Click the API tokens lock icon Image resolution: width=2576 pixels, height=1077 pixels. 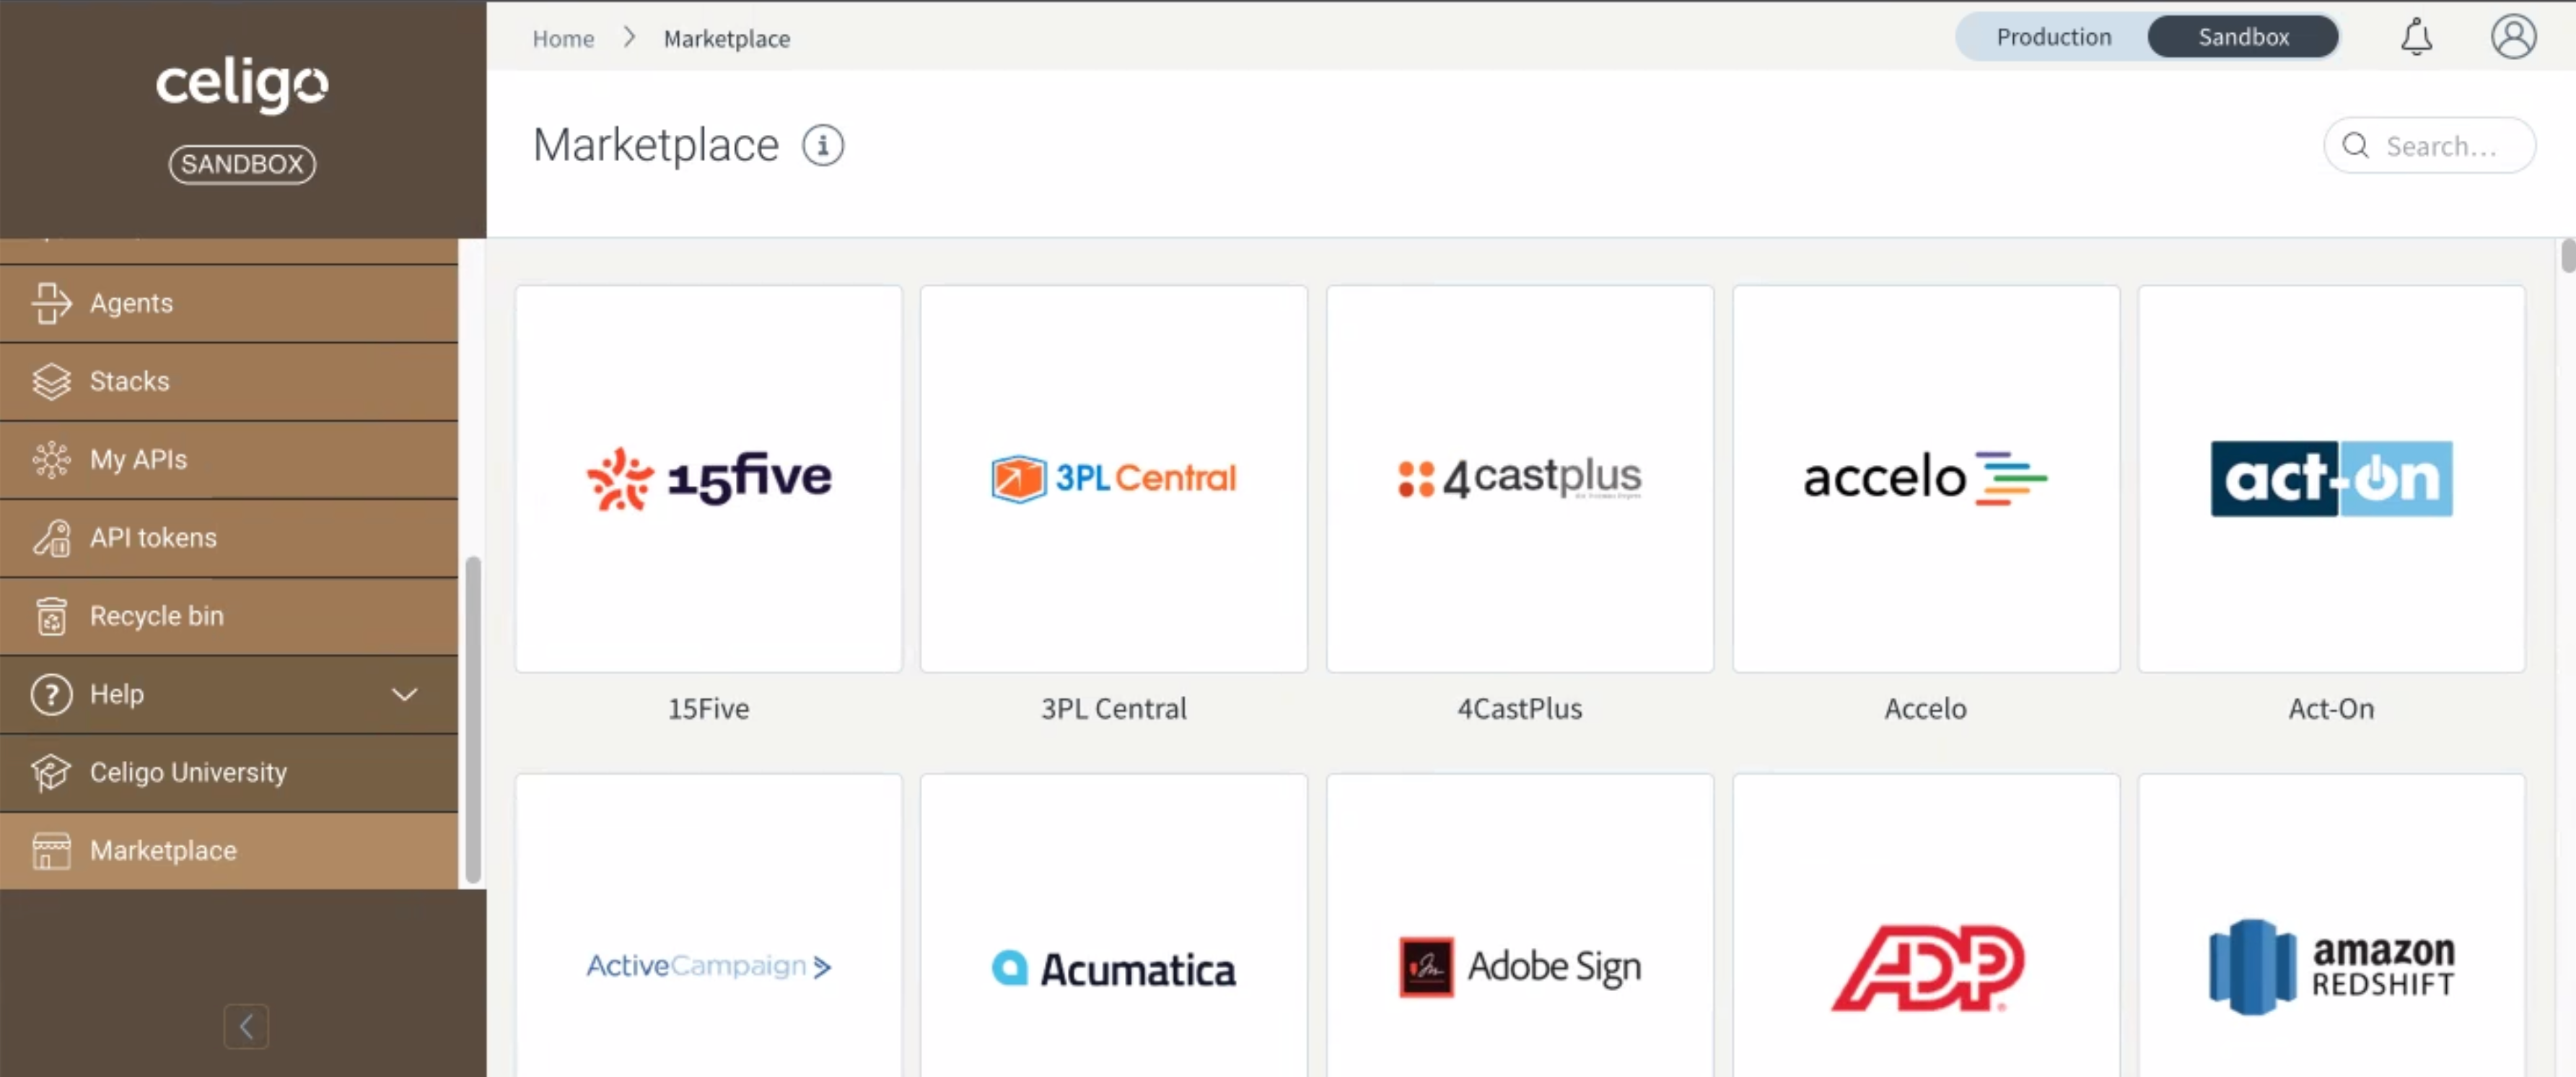51,538
